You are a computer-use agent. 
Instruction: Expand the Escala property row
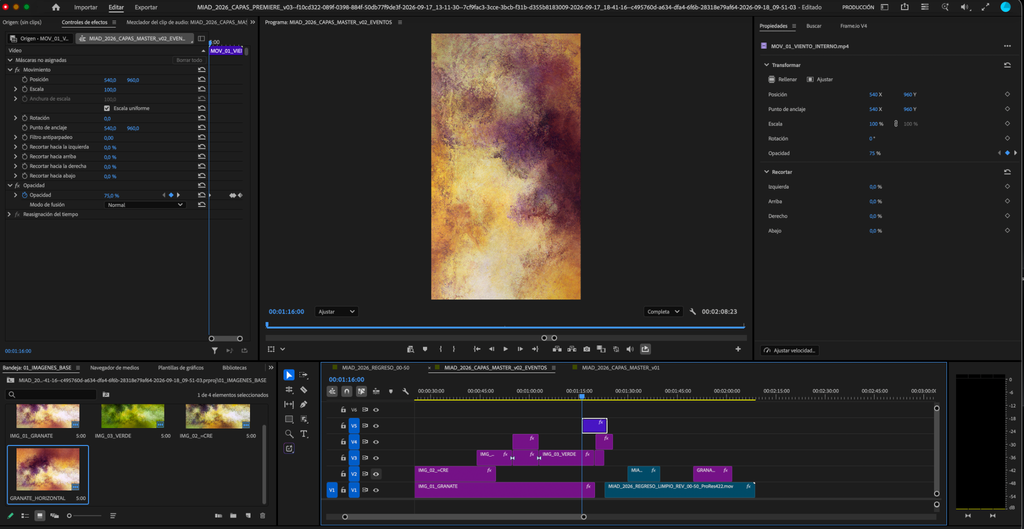pos(16,89)
